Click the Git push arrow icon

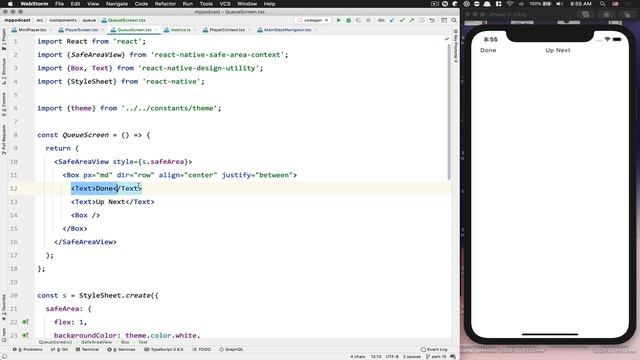(x=411, y=20)
